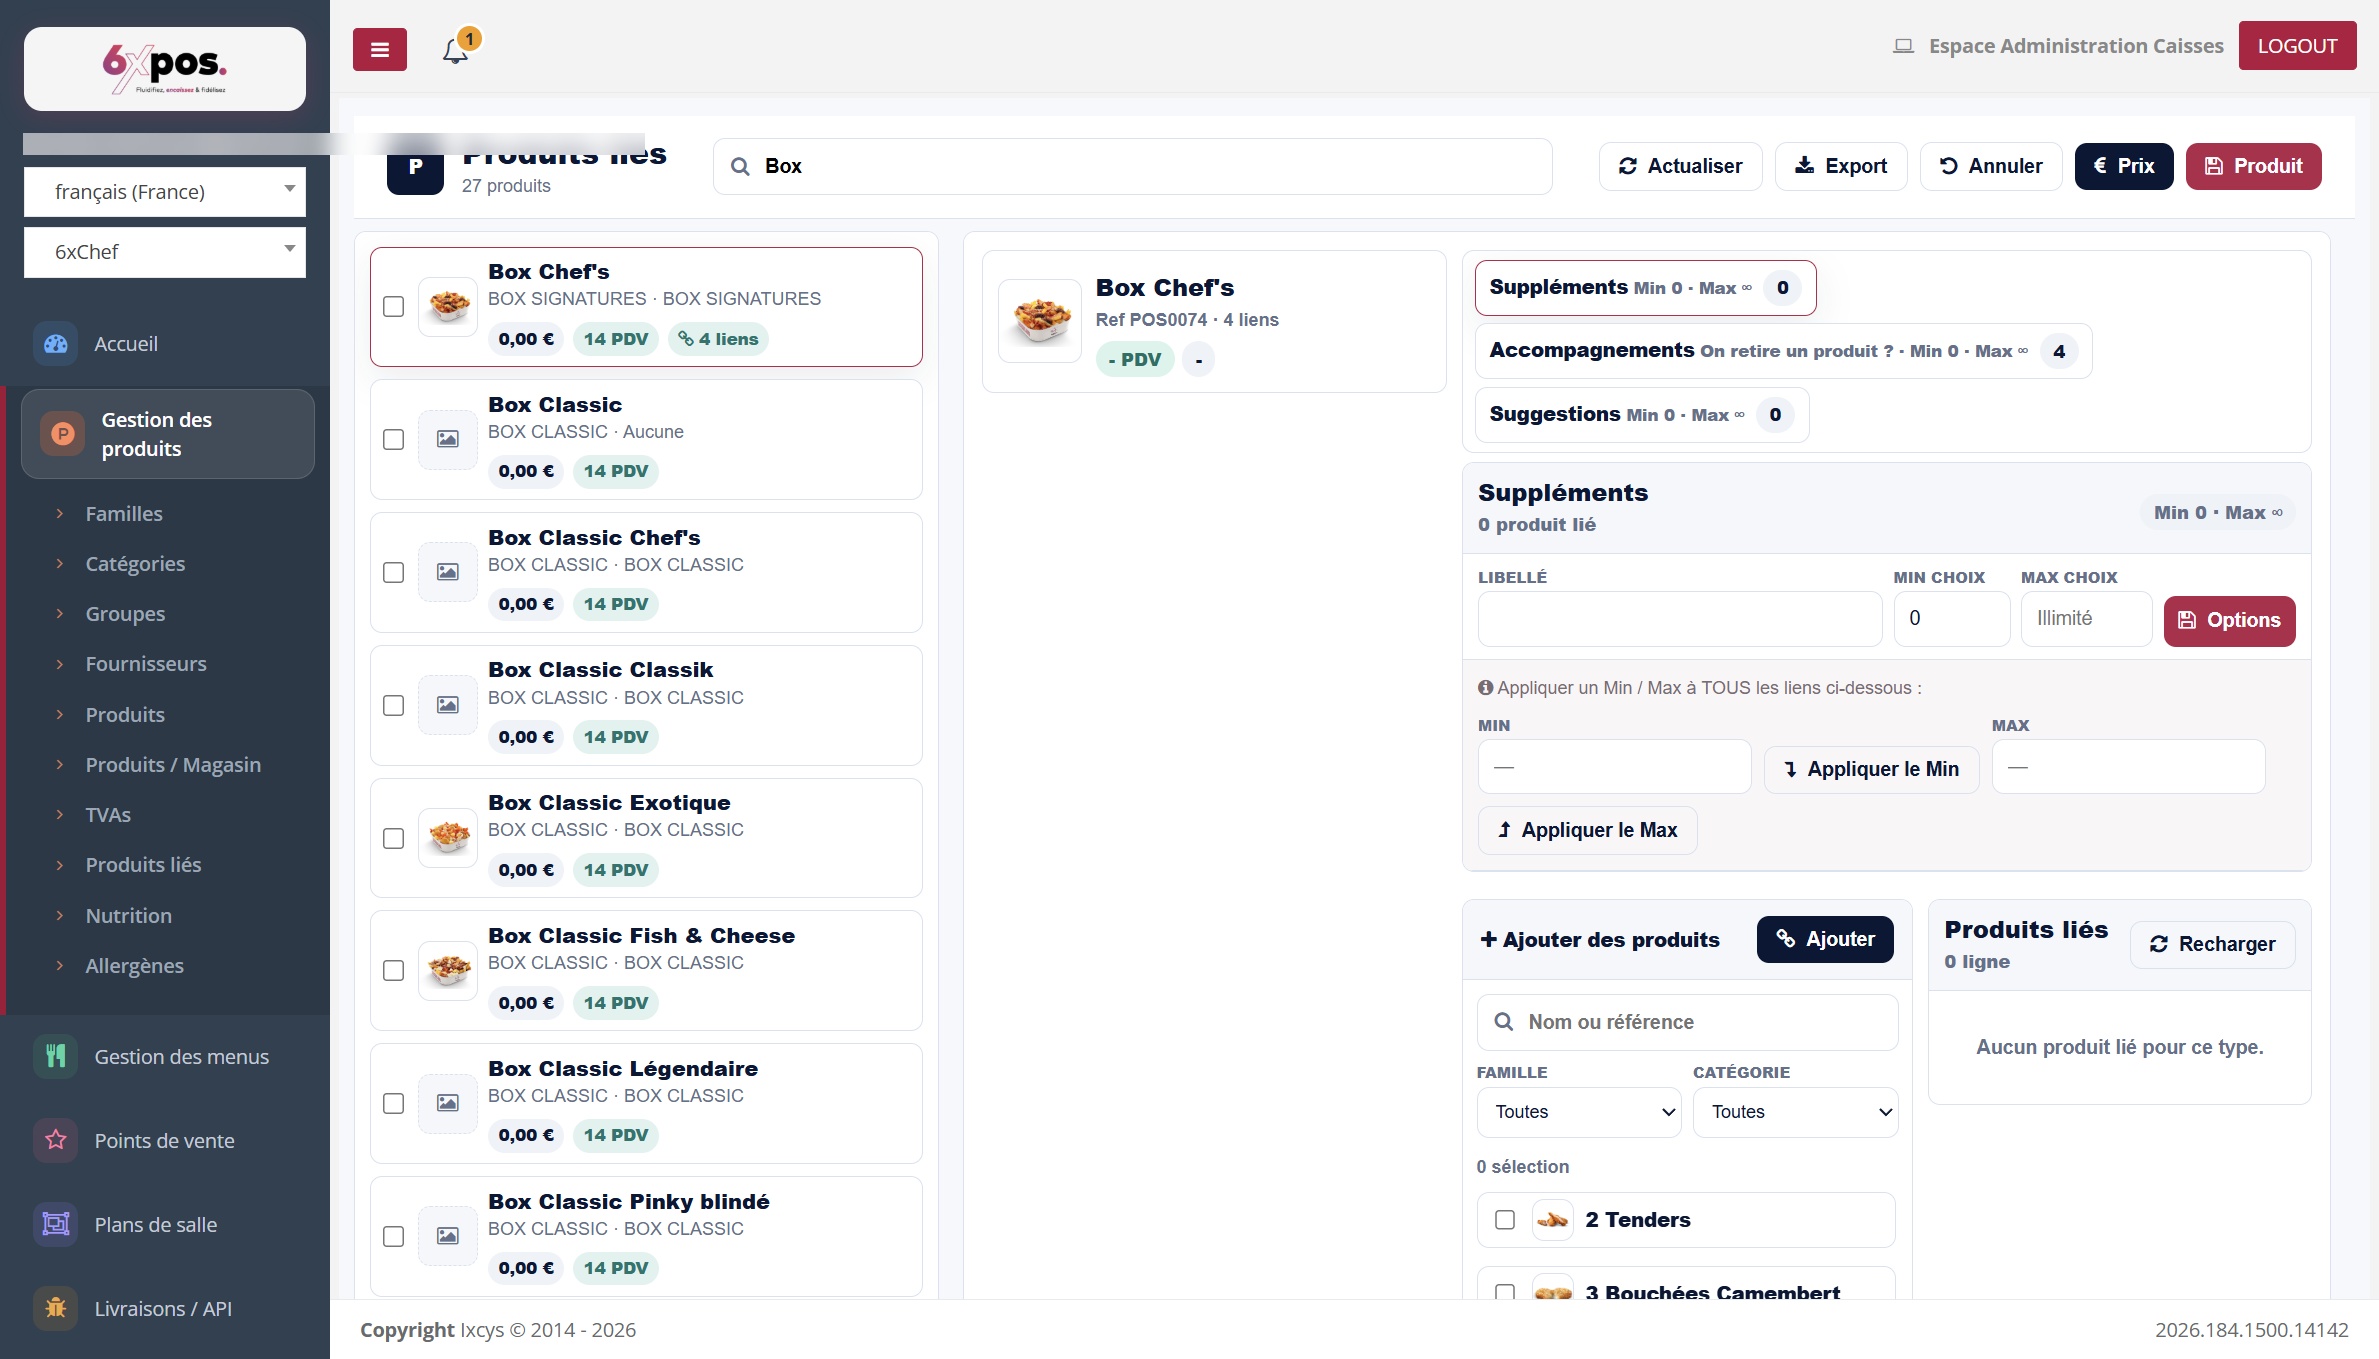This screenshot has width=2379, height=1359.
Task: Tick the 2 Tenders checkbox
Action: point(1505,1220)
